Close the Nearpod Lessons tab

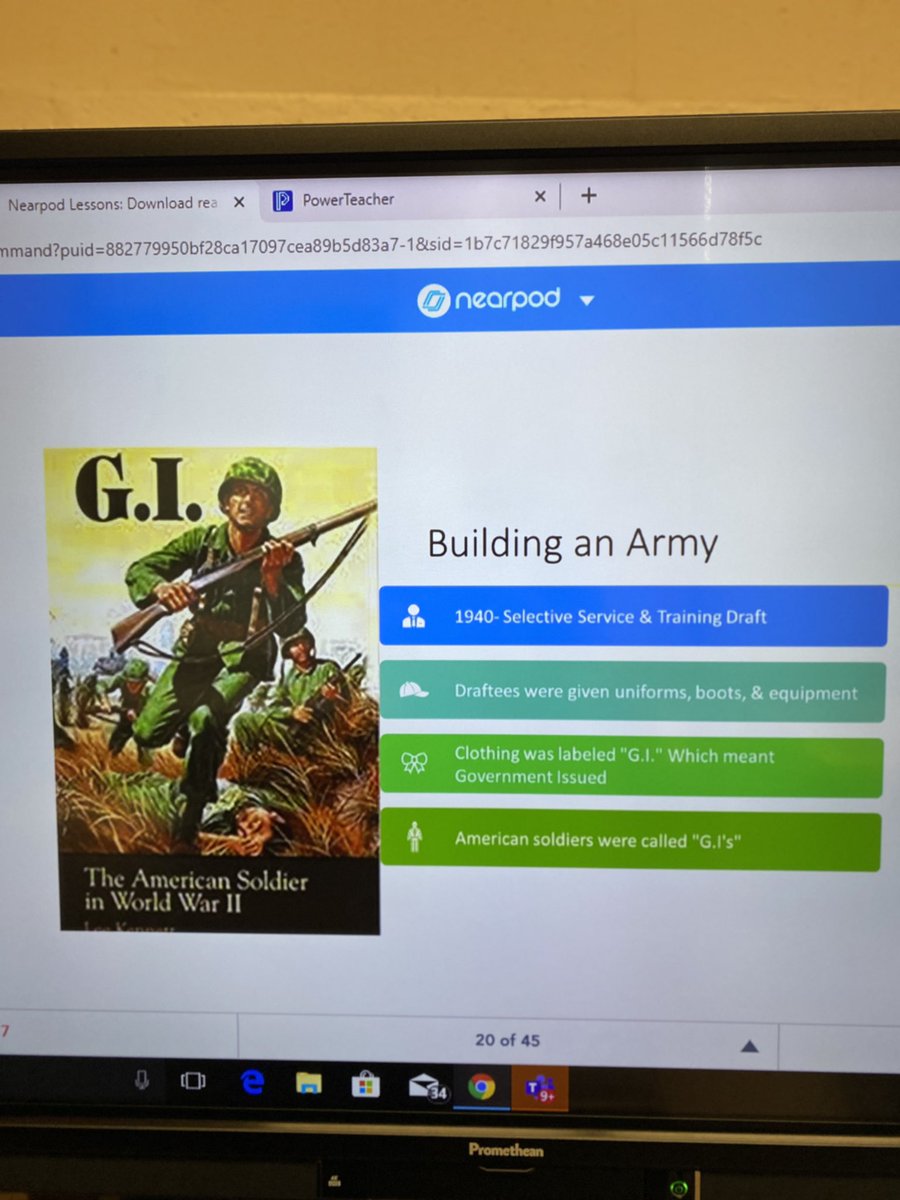pyautogui.click(x=238, y=202)
